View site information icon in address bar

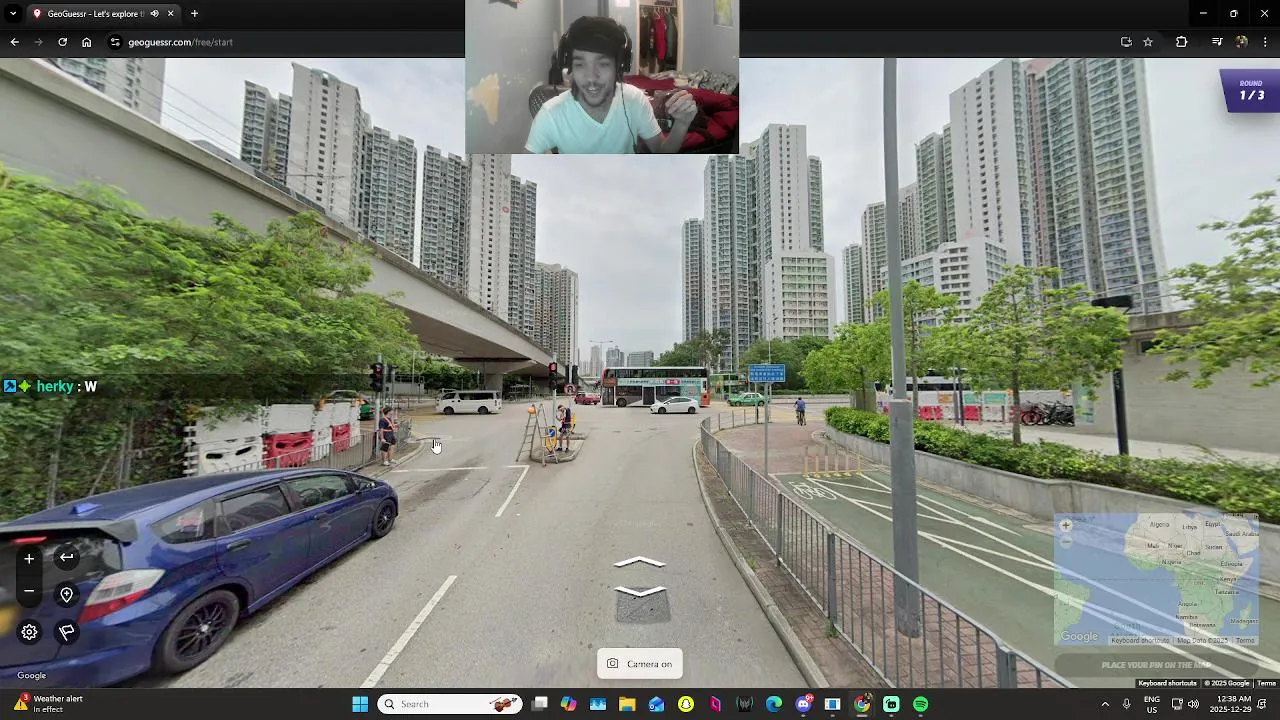[115, 42]
